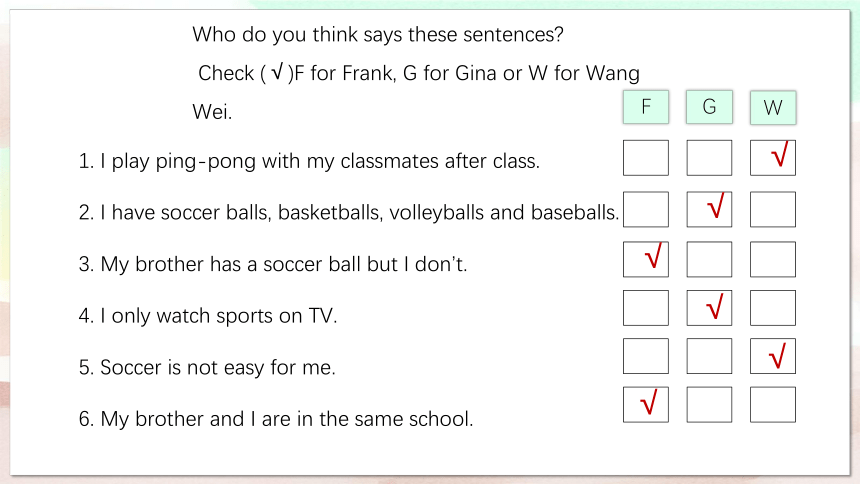Screen dimensions: 860x484
Task: Uncheck the W box for sentence 1
Action: pyautogui.click(x=773, y=158)
